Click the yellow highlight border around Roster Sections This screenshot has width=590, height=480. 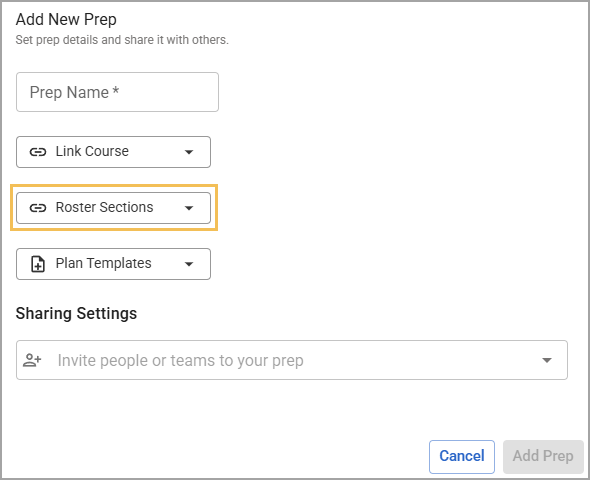click(114, 185)
